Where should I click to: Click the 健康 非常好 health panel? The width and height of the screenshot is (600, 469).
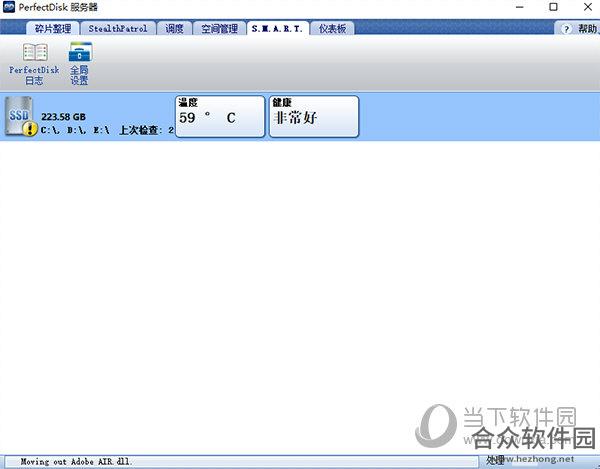coord(314,116)
